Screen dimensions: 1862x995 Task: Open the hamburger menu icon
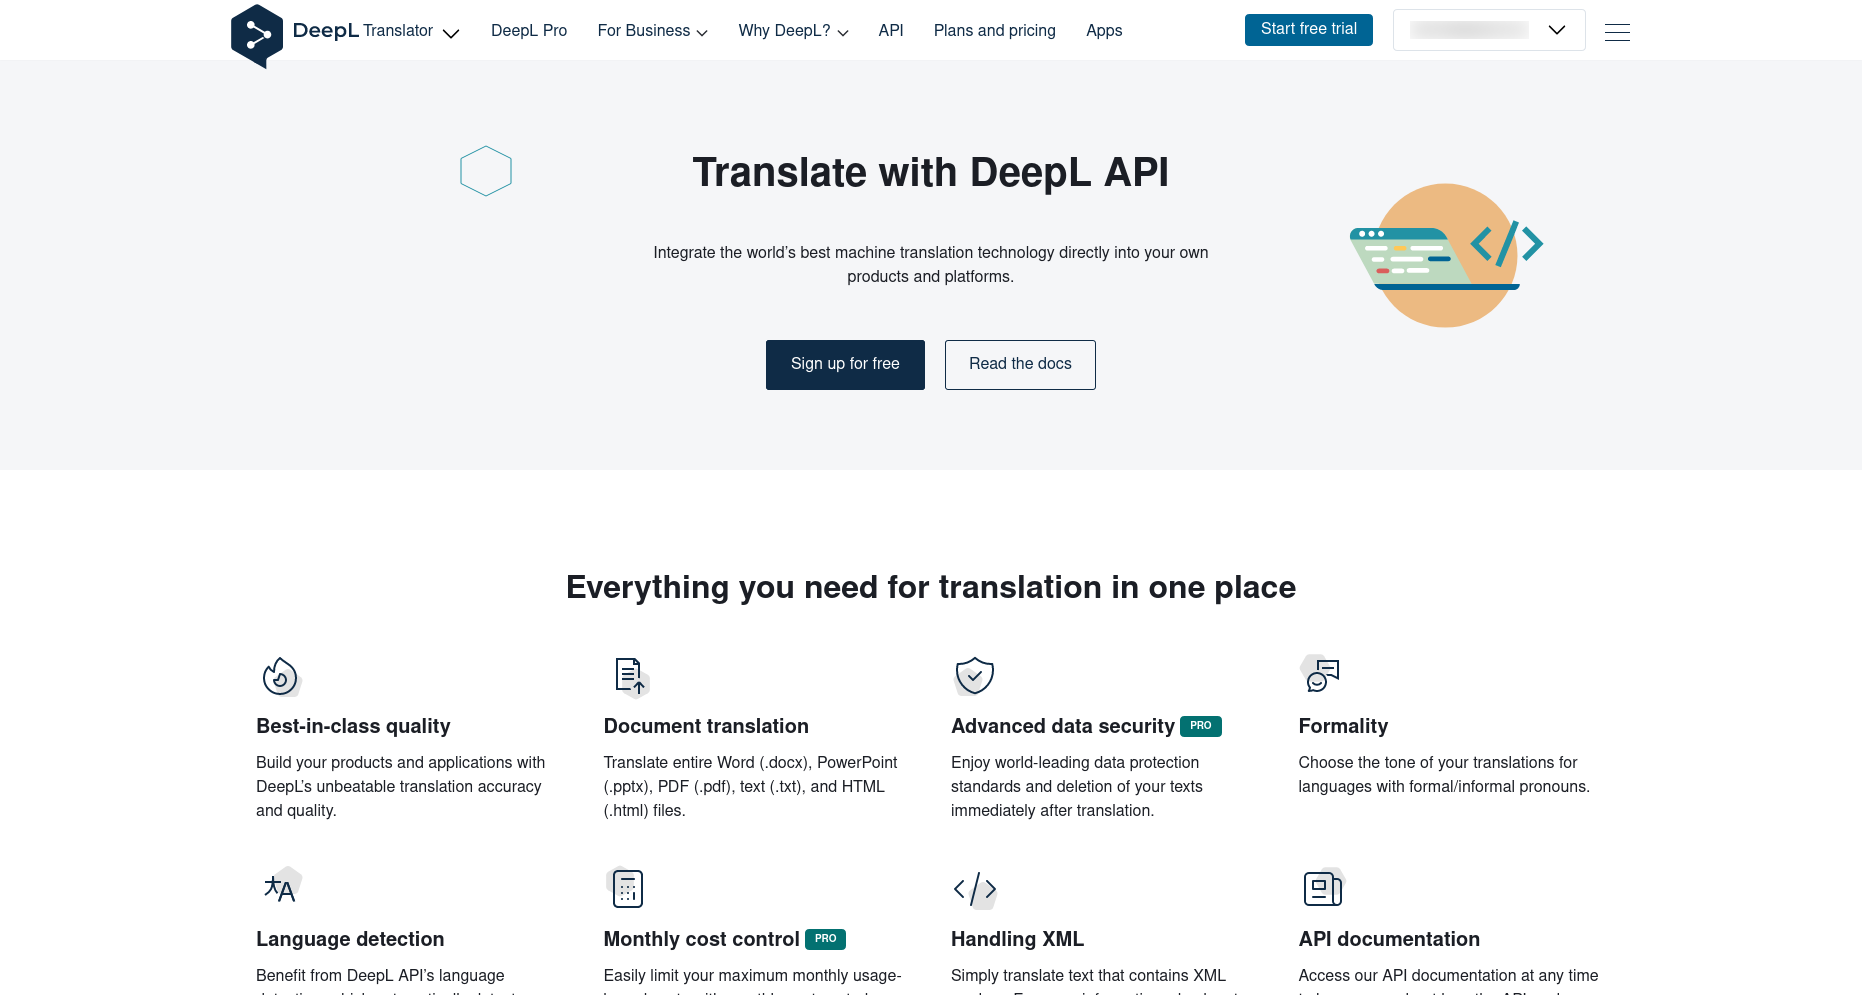pyautogui.click(x=1617, y=32)
